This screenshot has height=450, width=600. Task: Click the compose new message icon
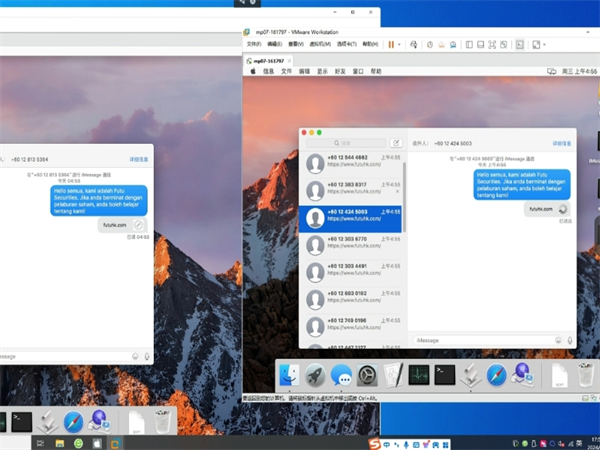pos(396,143)
